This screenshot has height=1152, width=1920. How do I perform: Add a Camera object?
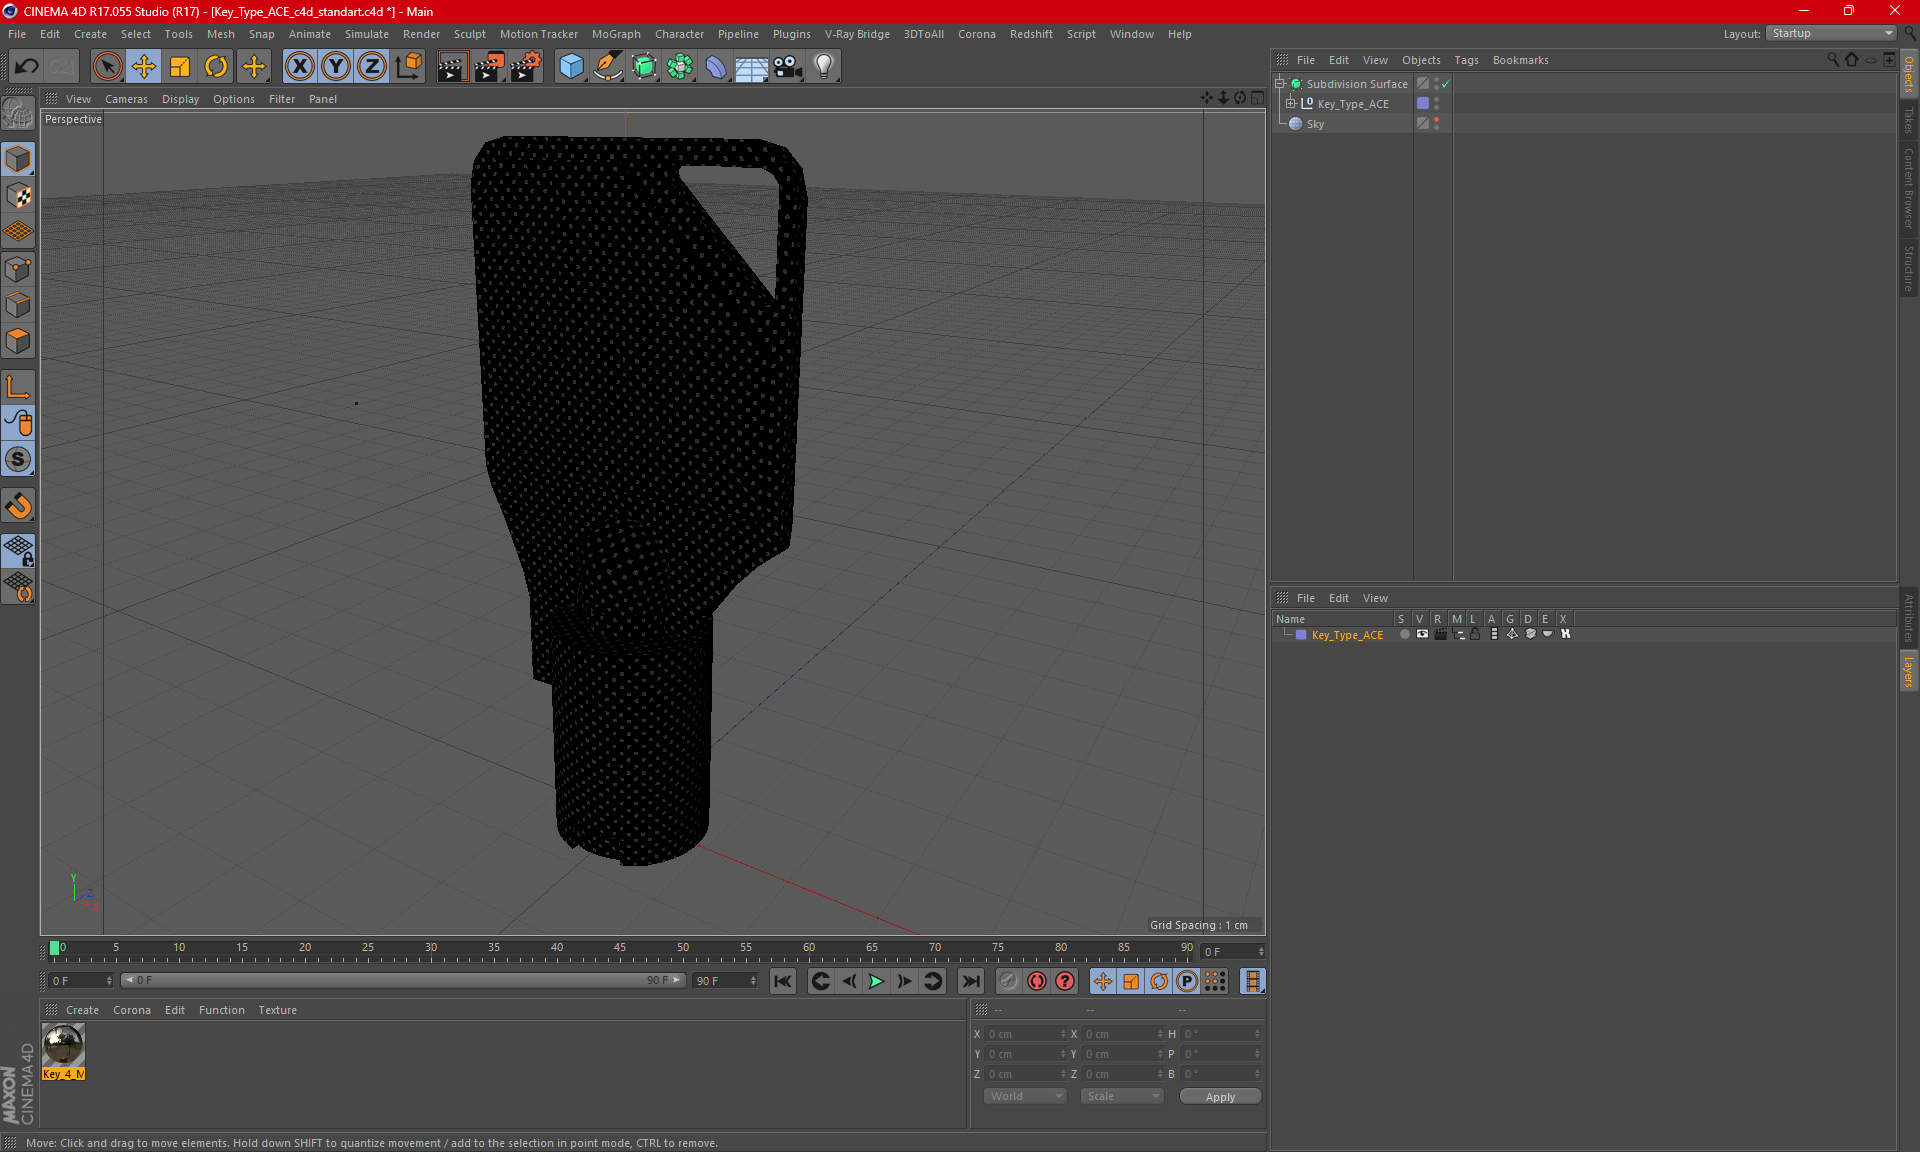point(787,67)
